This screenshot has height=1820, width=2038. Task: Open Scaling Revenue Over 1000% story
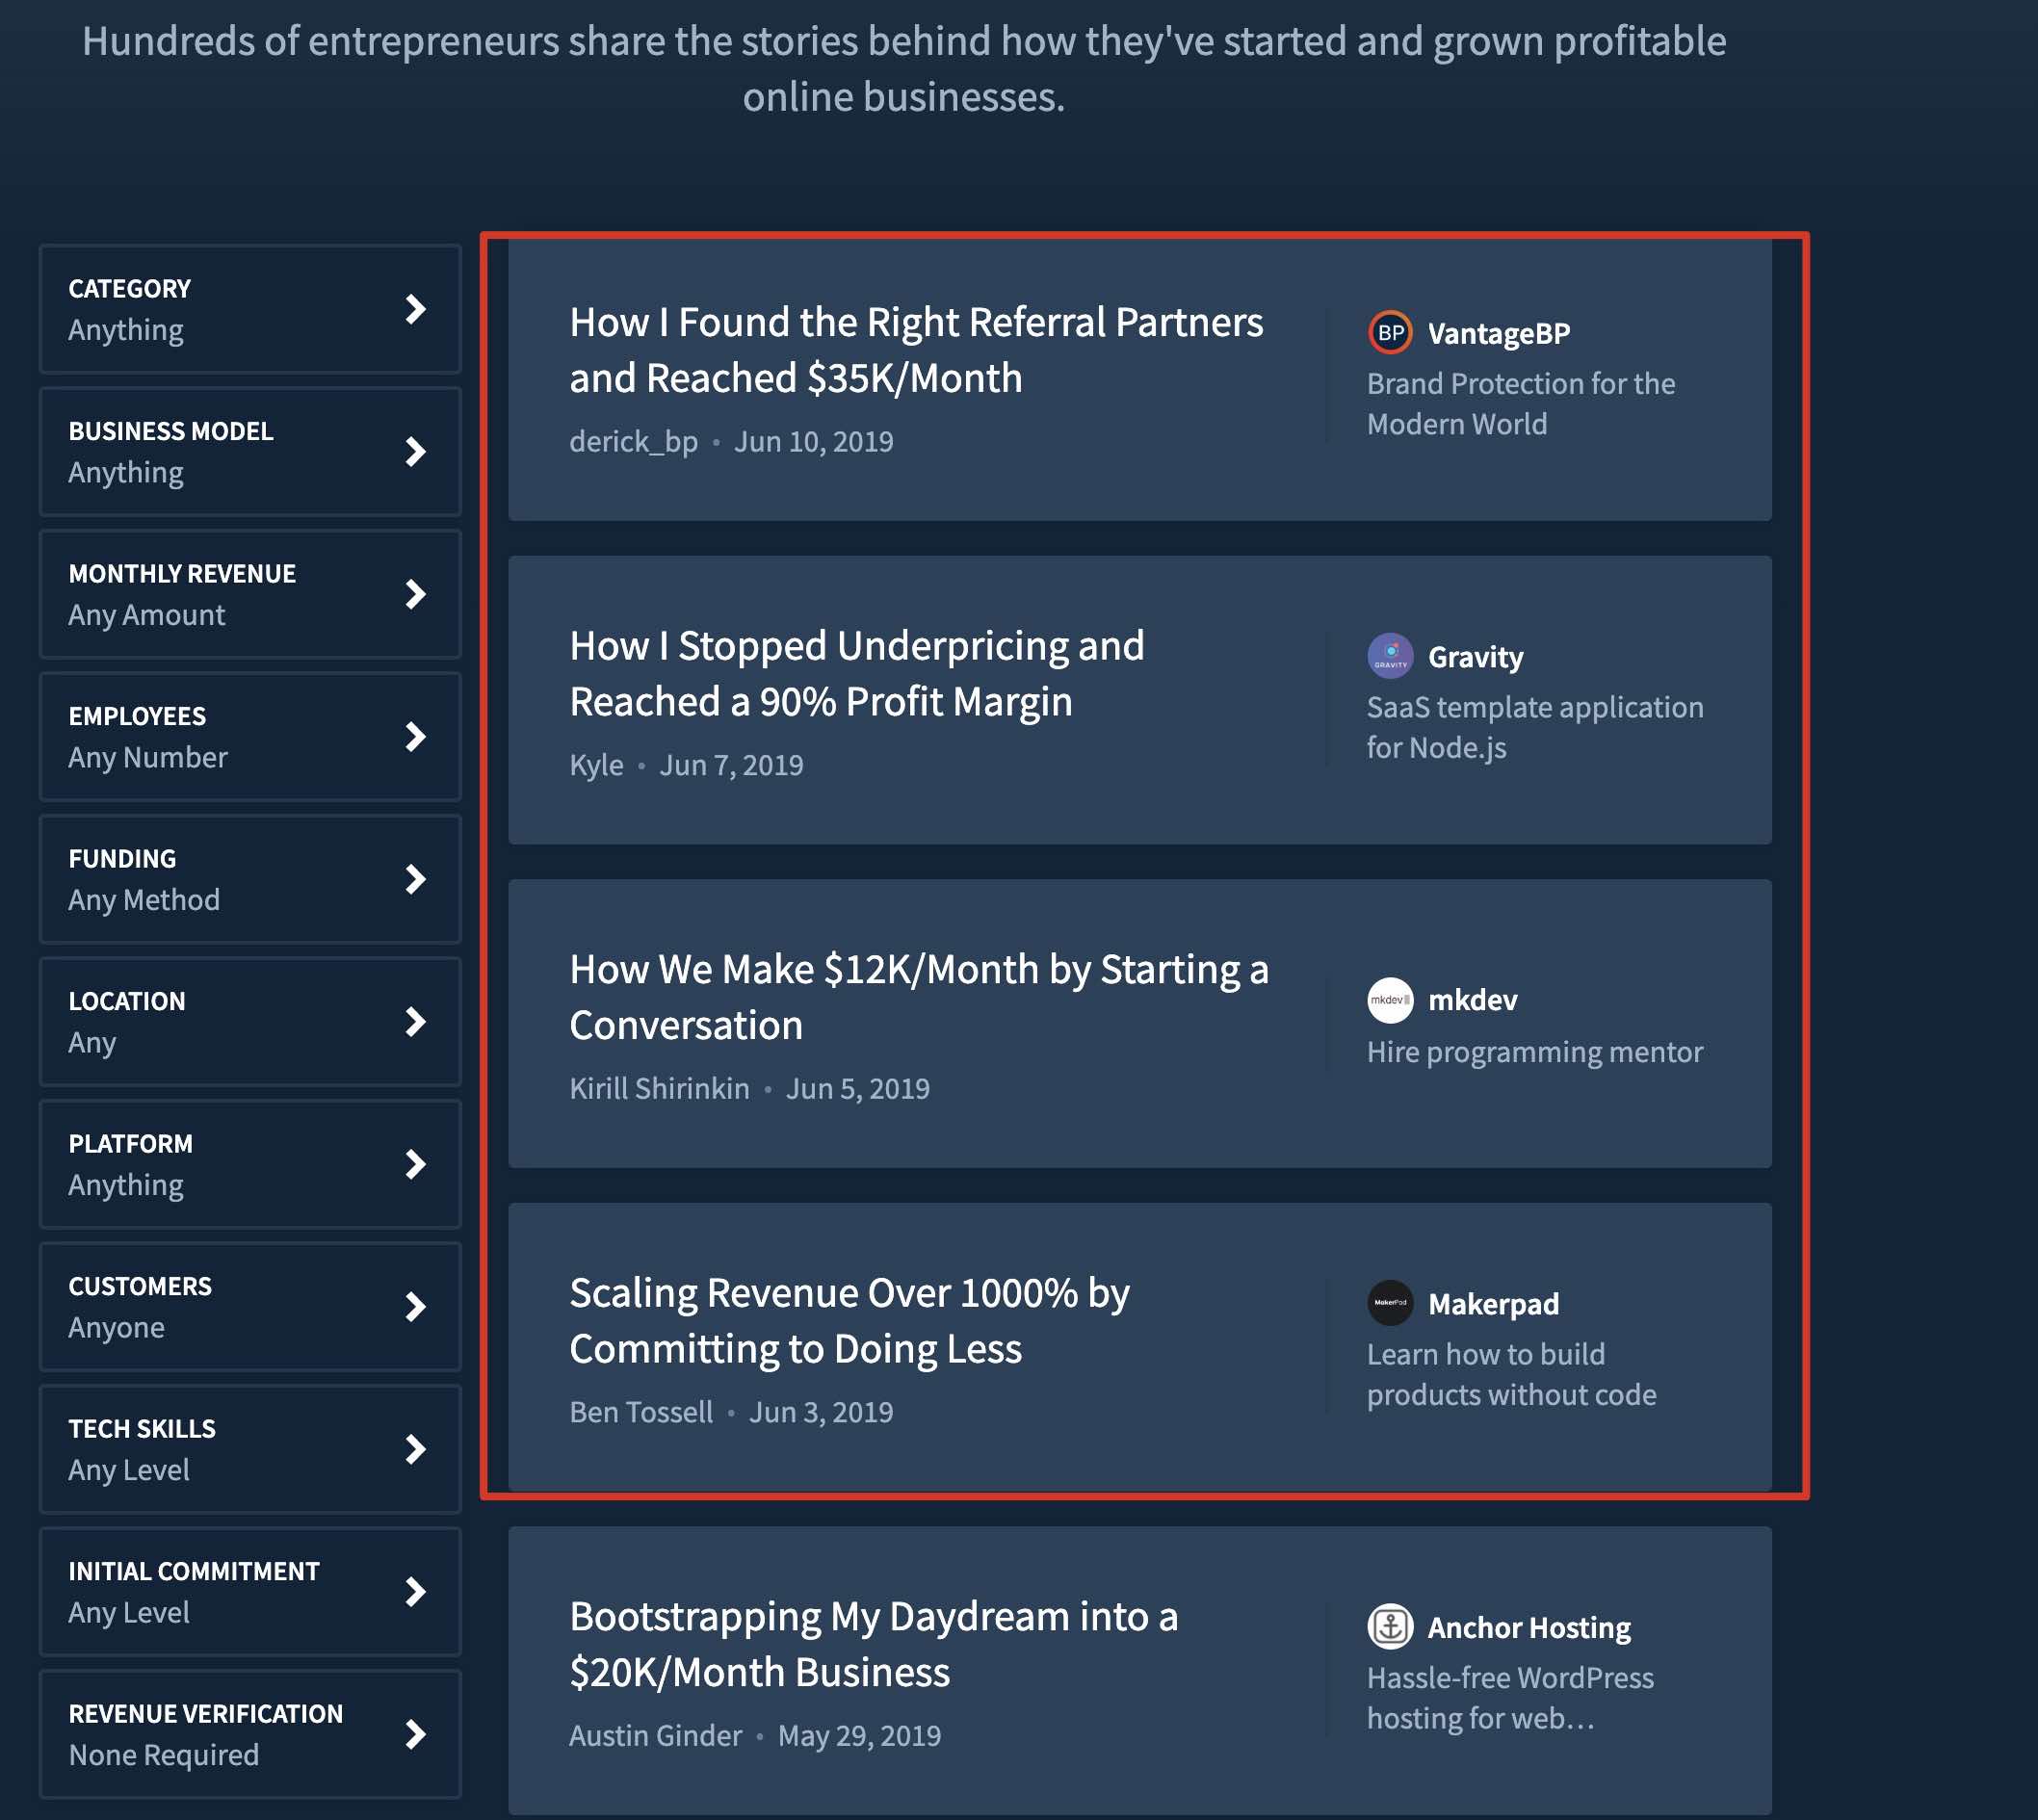848,1320
